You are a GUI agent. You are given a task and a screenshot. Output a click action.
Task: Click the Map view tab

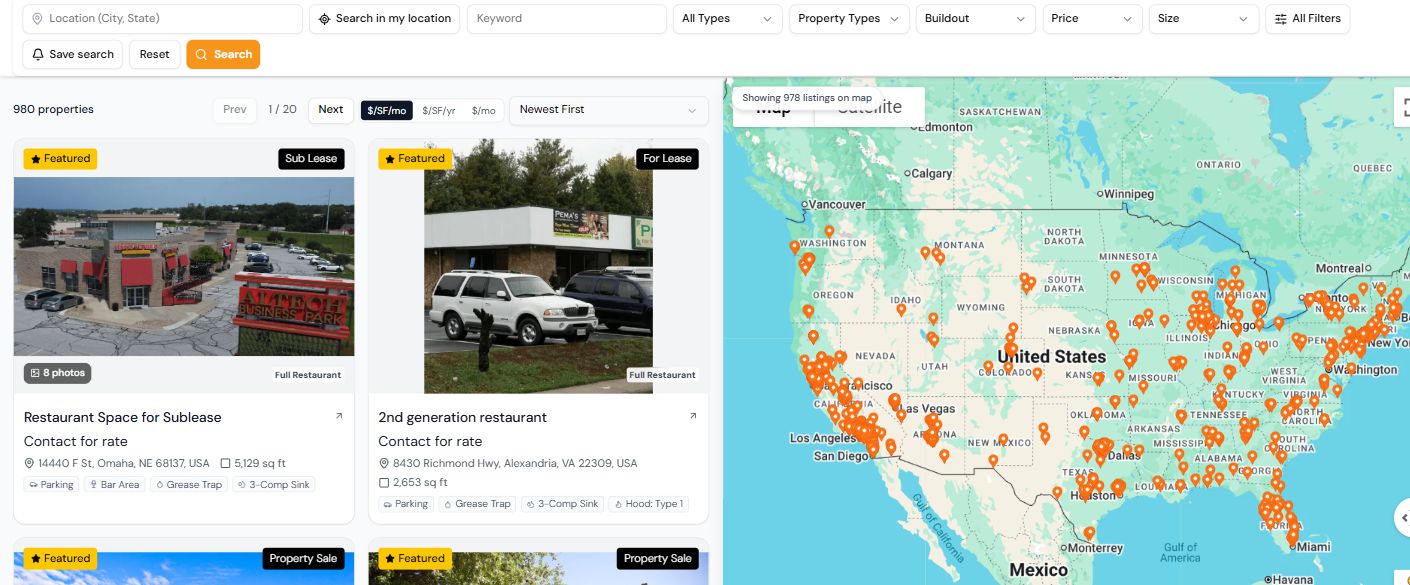tap(773, 108)
